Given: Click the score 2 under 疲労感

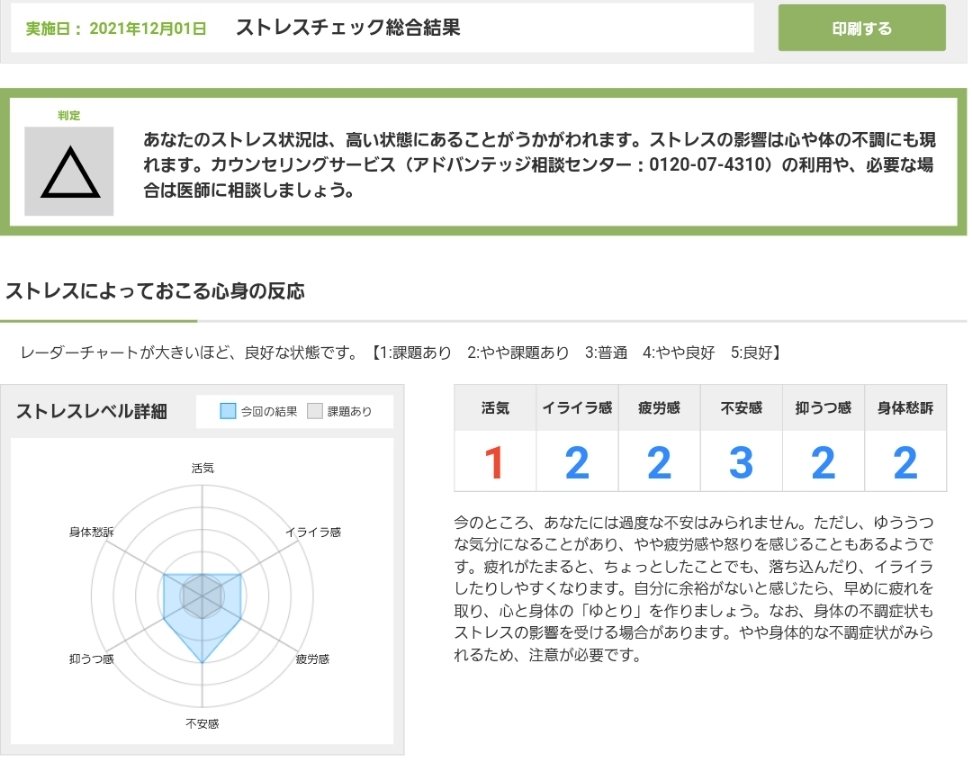Looking at the screenshot, I should pyautogui.click(x=659, y=463).
